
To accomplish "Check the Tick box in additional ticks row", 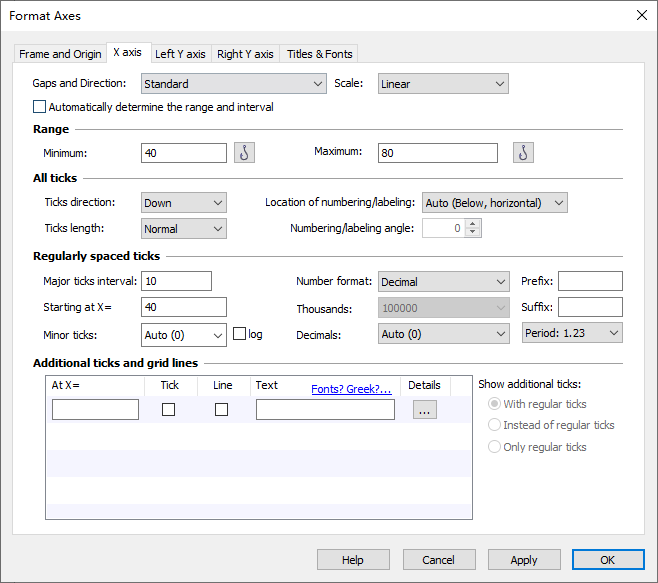I will tap(169, 409).
